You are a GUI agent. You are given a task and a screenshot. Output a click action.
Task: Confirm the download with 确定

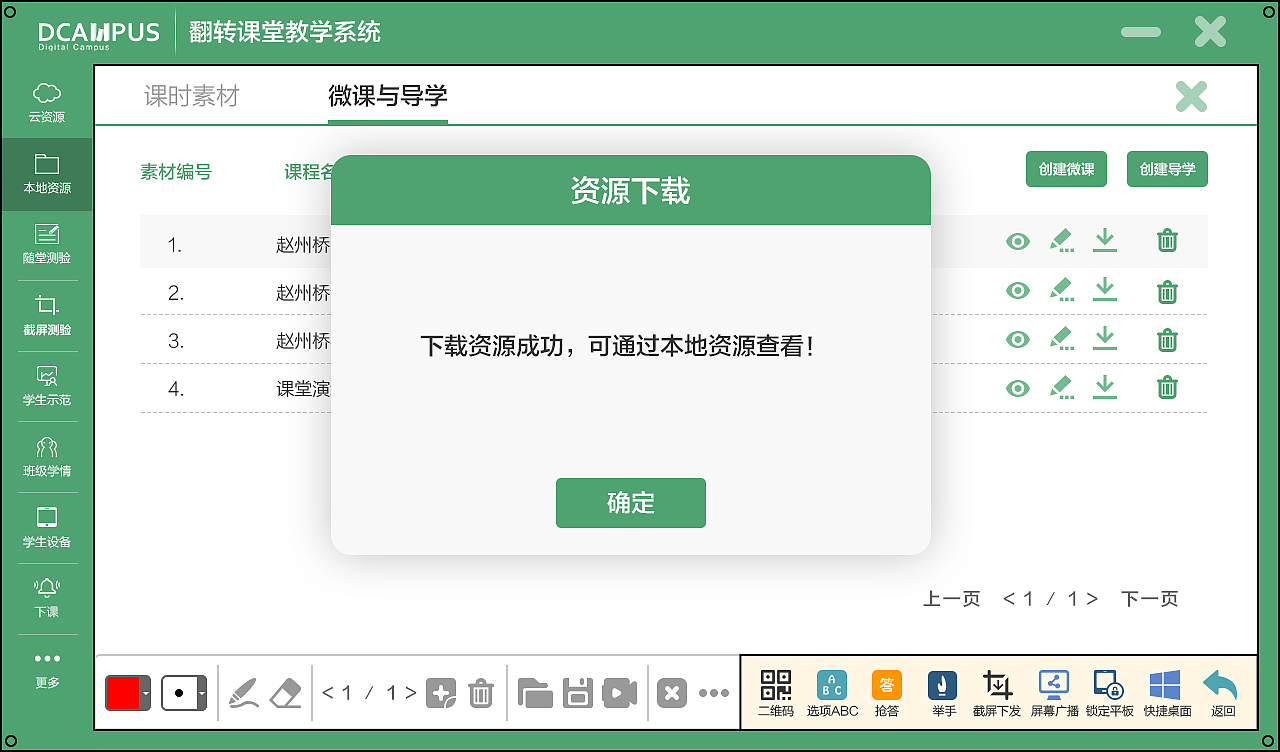pos(630,503)
